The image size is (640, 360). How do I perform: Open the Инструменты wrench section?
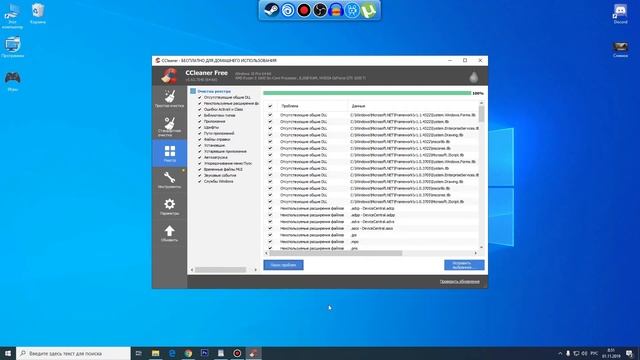(169, 180)
